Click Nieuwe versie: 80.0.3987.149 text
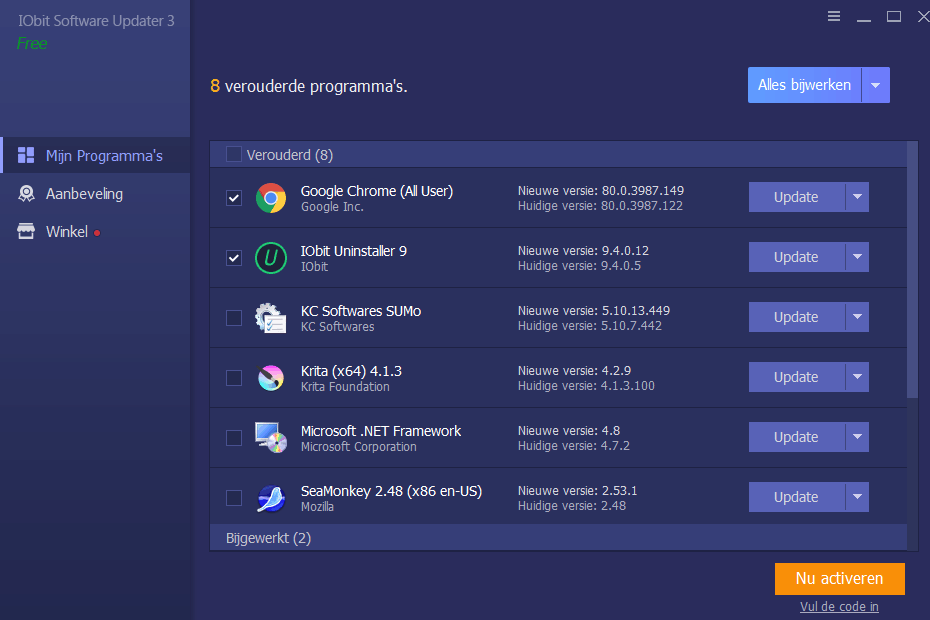 (601, 190)
